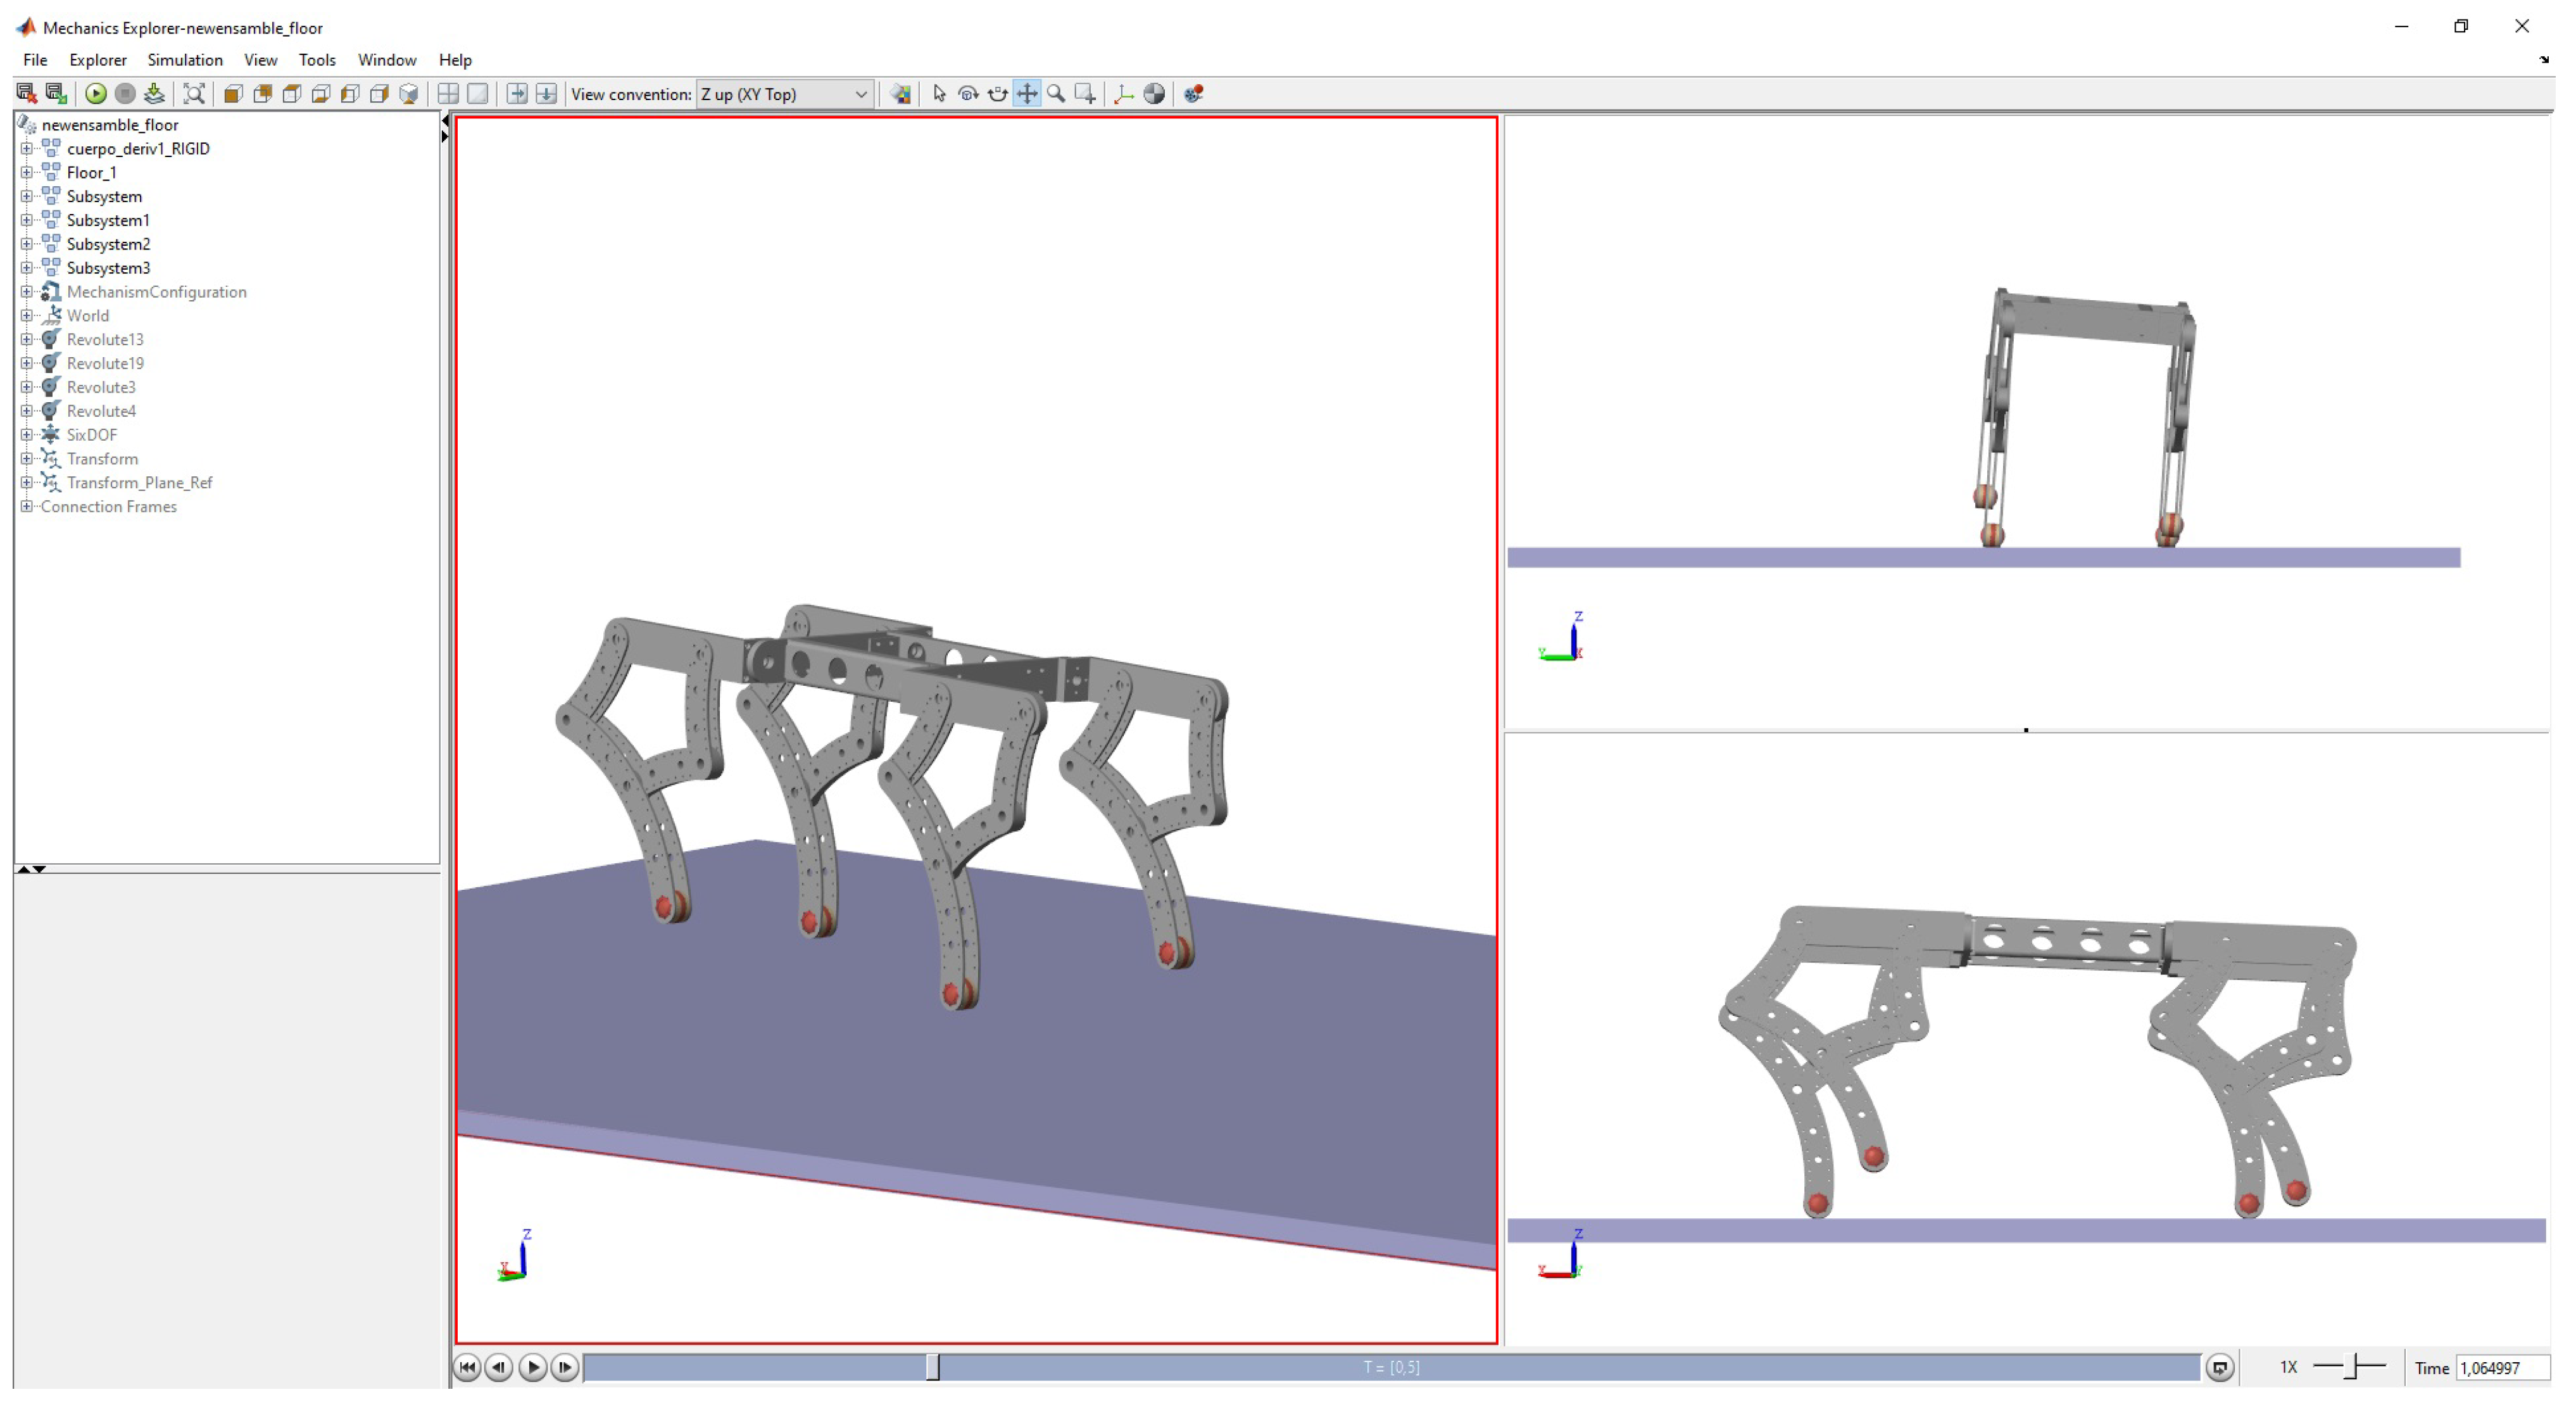
Task: Select SixDOF joint in model tree
Action: point(91,435)
